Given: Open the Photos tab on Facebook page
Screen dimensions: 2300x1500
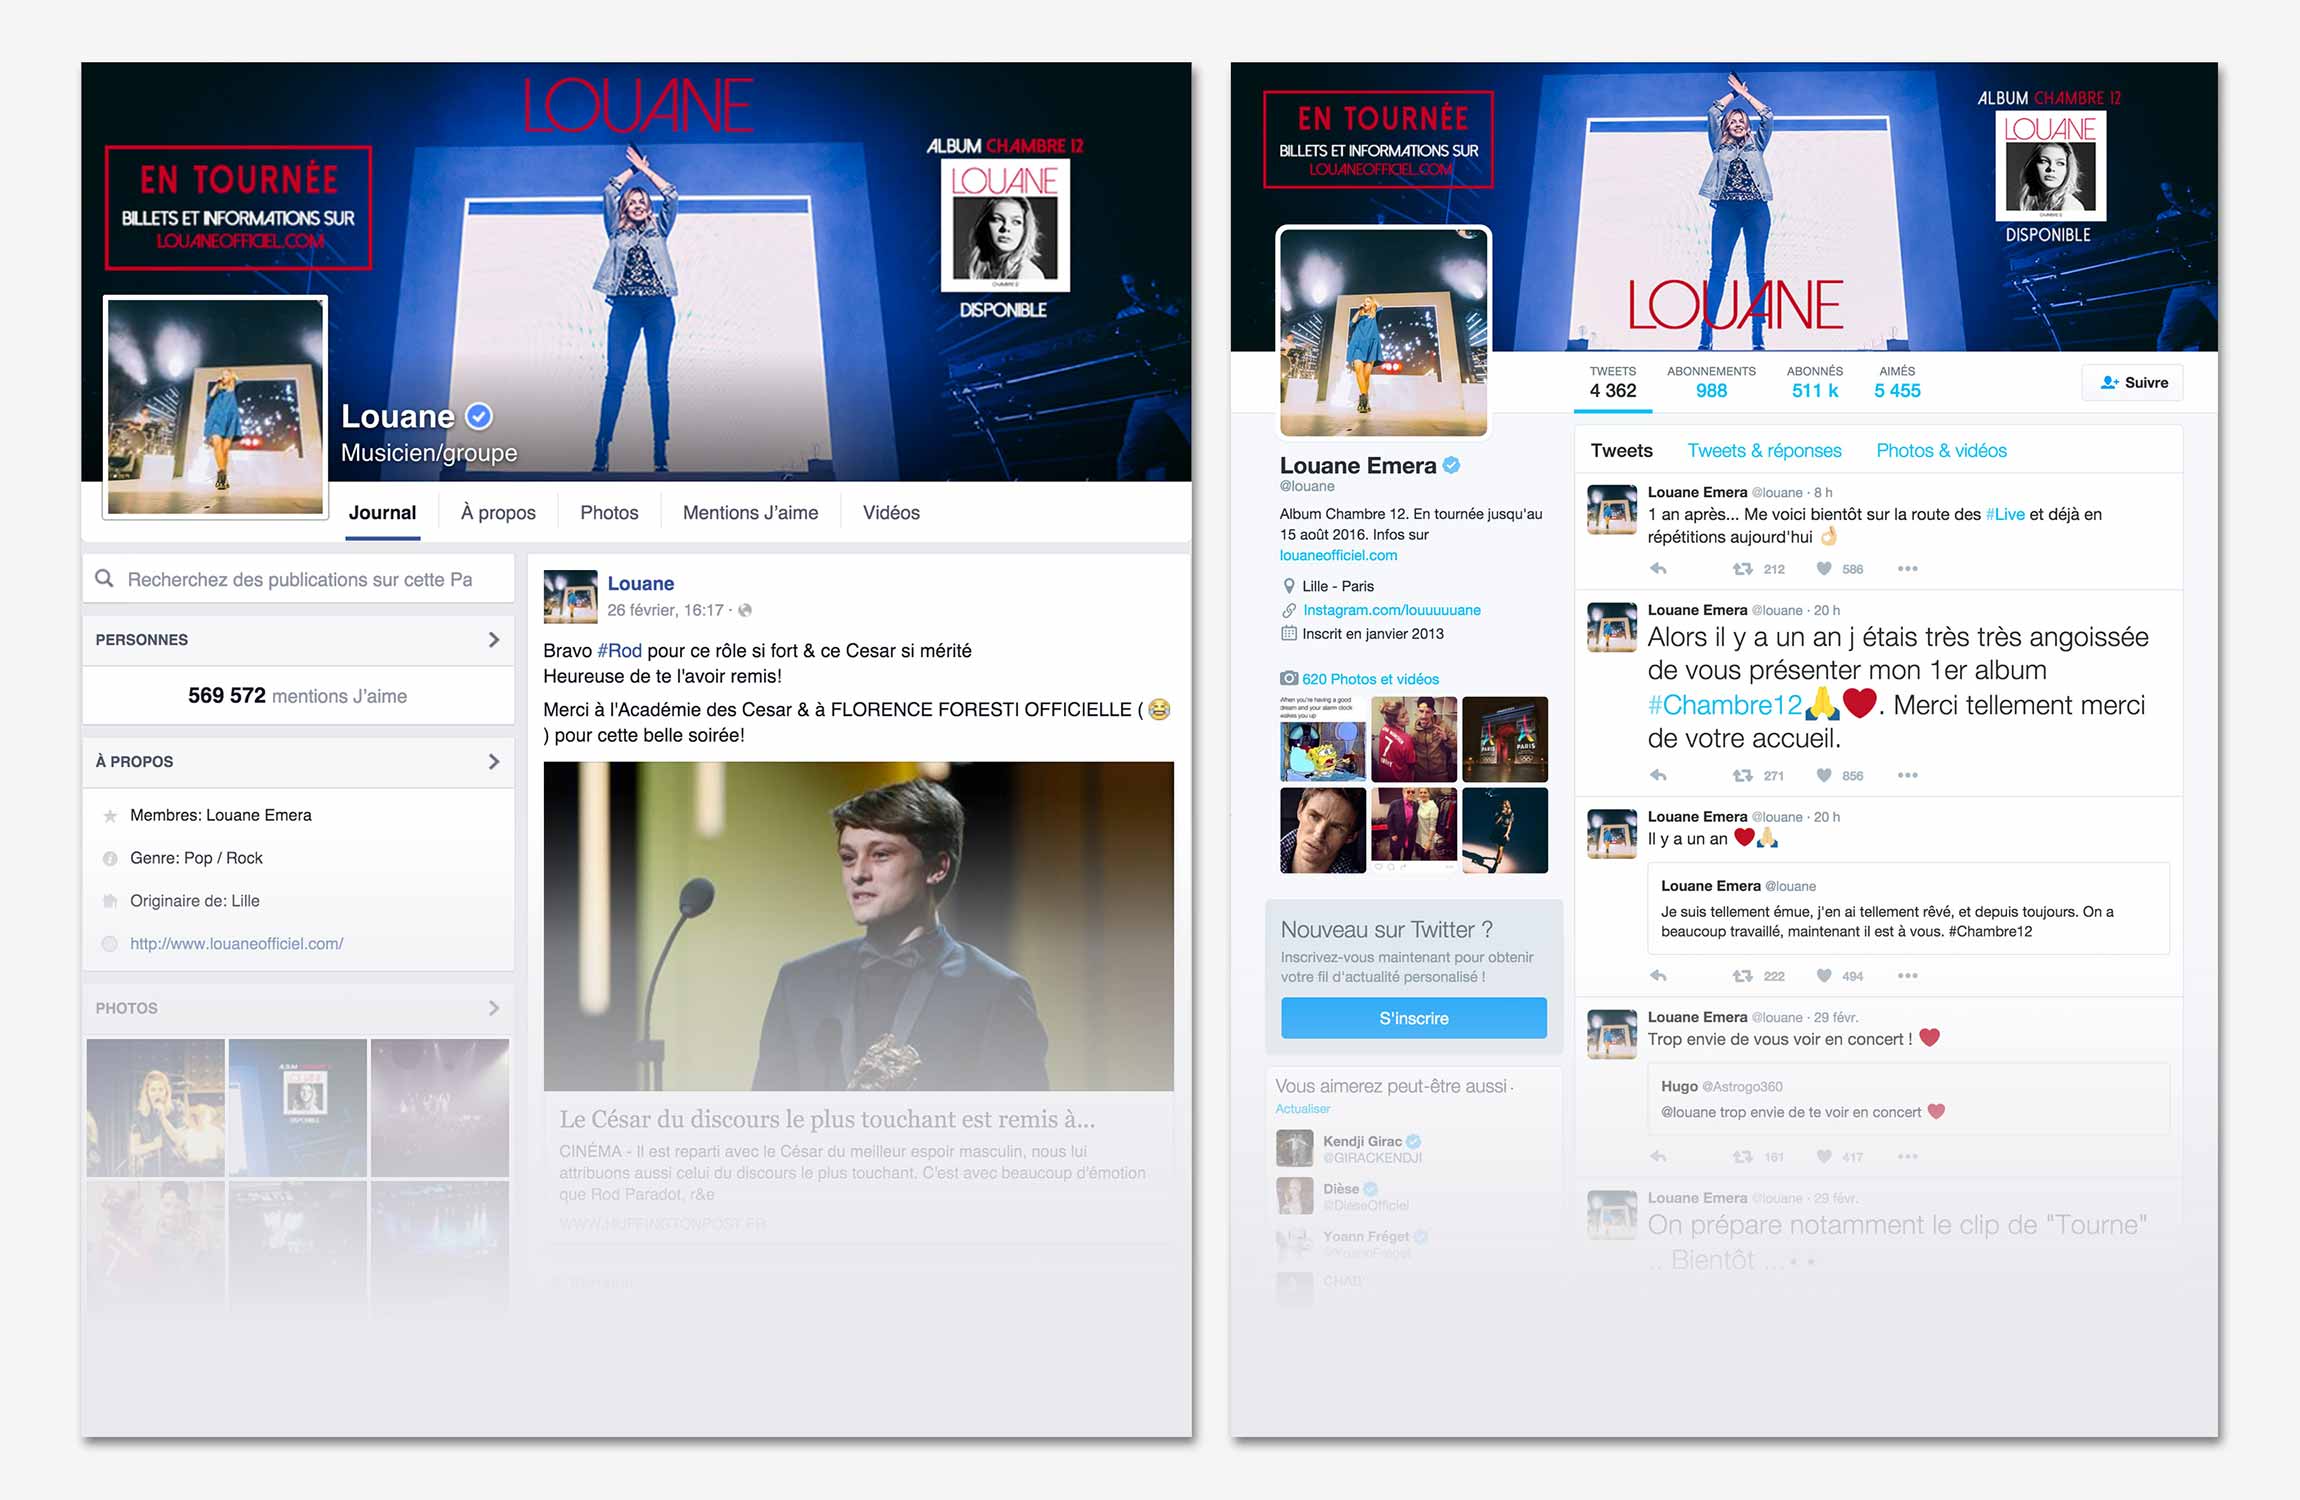Looking at the screenshot, I should 609,513.
